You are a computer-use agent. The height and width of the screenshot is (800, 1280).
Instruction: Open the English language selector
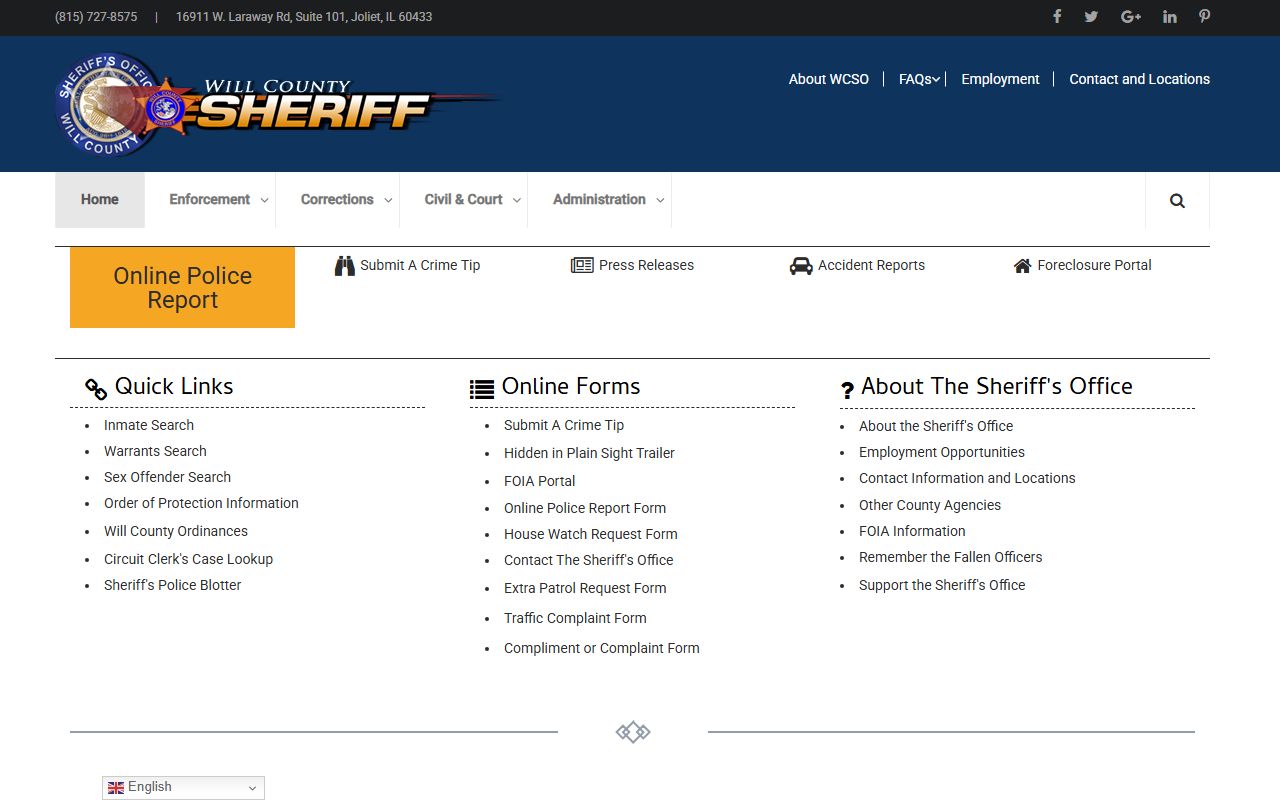pyautogui.click(x=183, y=787)
